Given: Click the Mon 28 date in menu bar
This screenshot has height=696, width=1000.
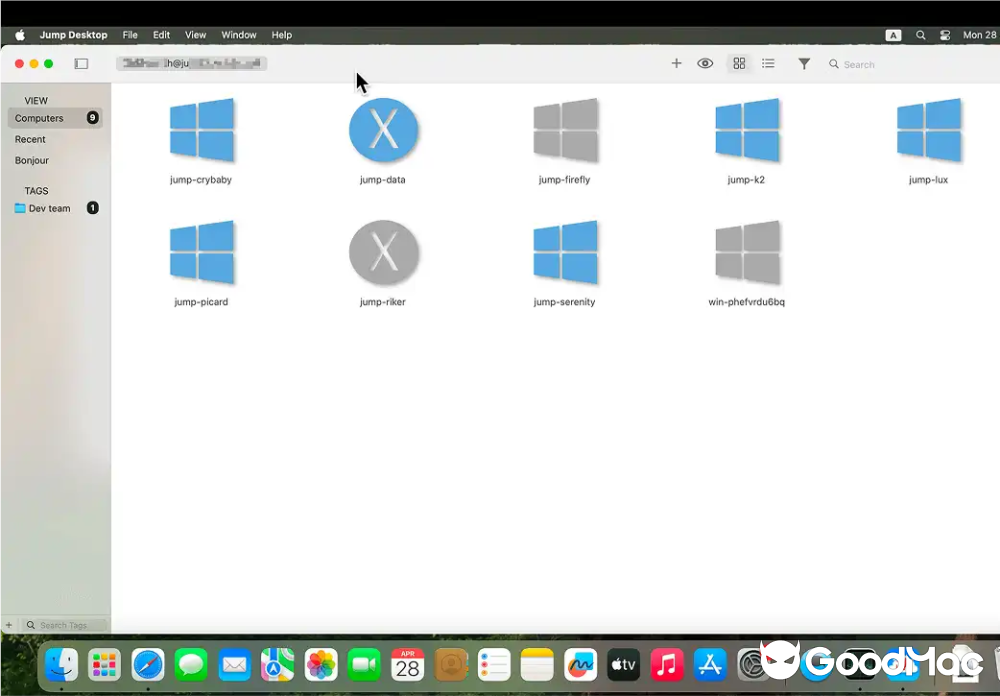Looking at the screenshot, I should pyautogui.click(x=980, y=35).
